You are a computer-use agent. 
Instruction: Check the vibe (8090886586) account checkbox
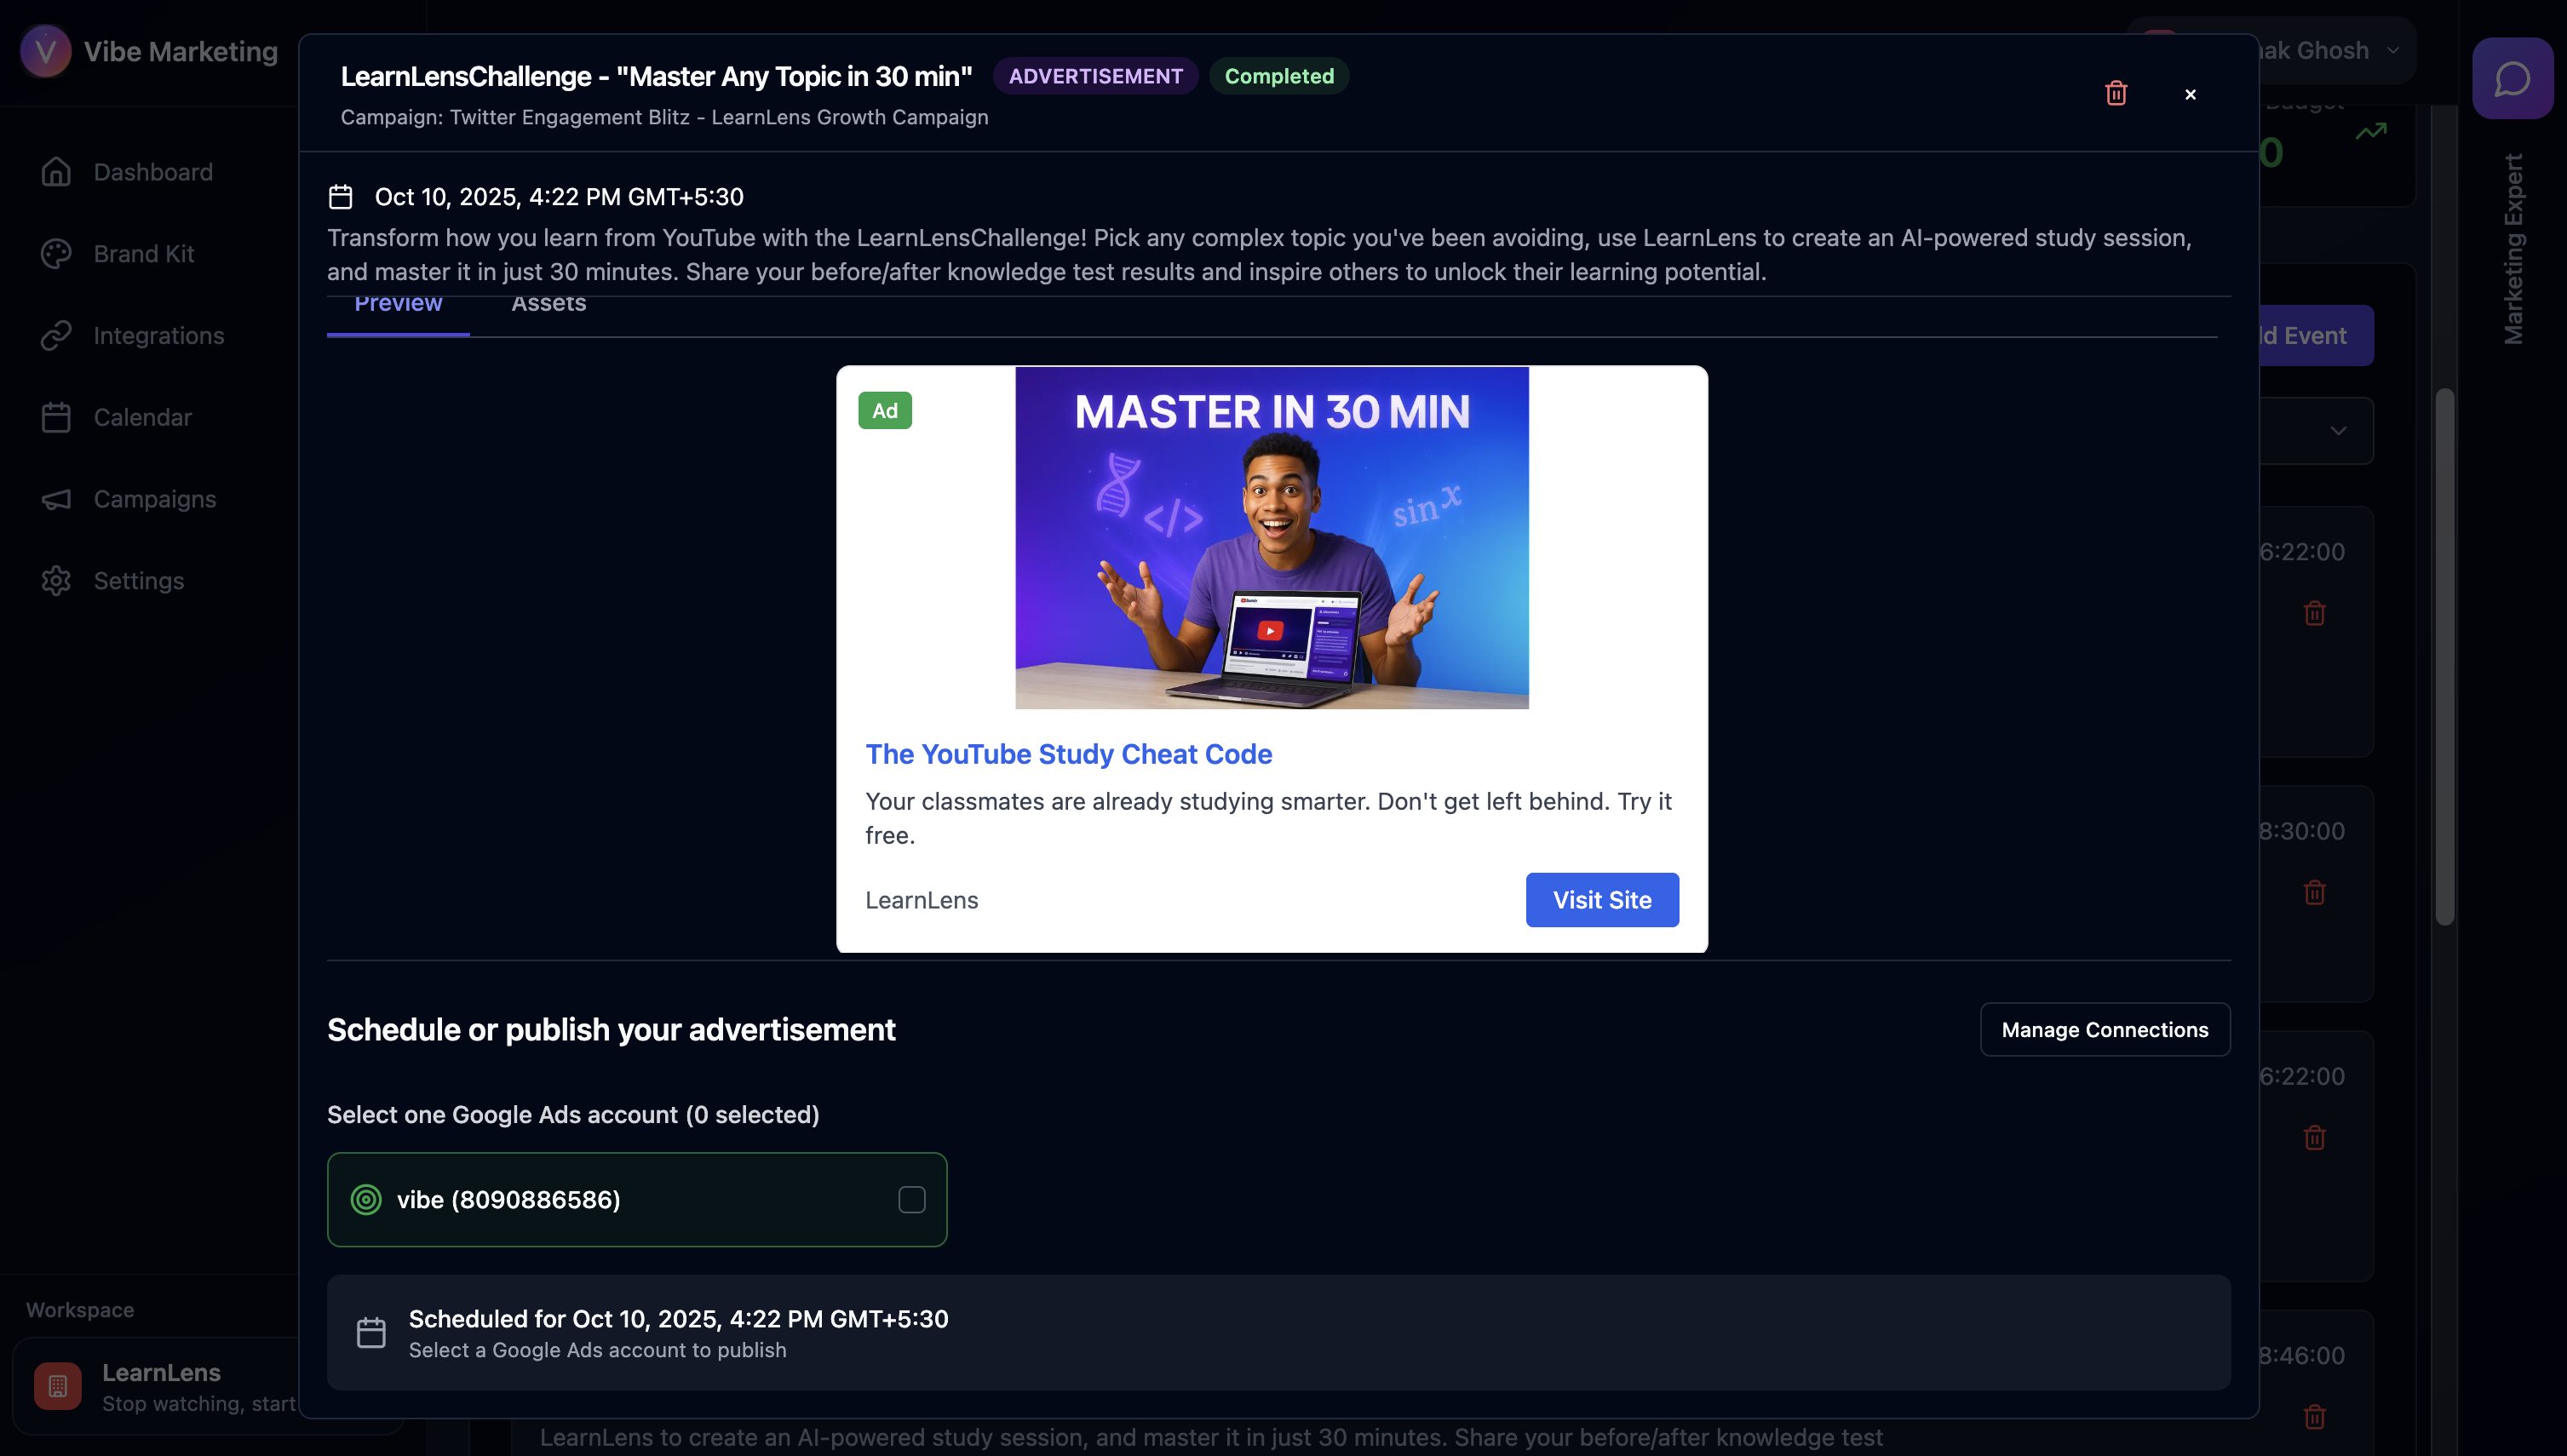[x=911, y=1199]
